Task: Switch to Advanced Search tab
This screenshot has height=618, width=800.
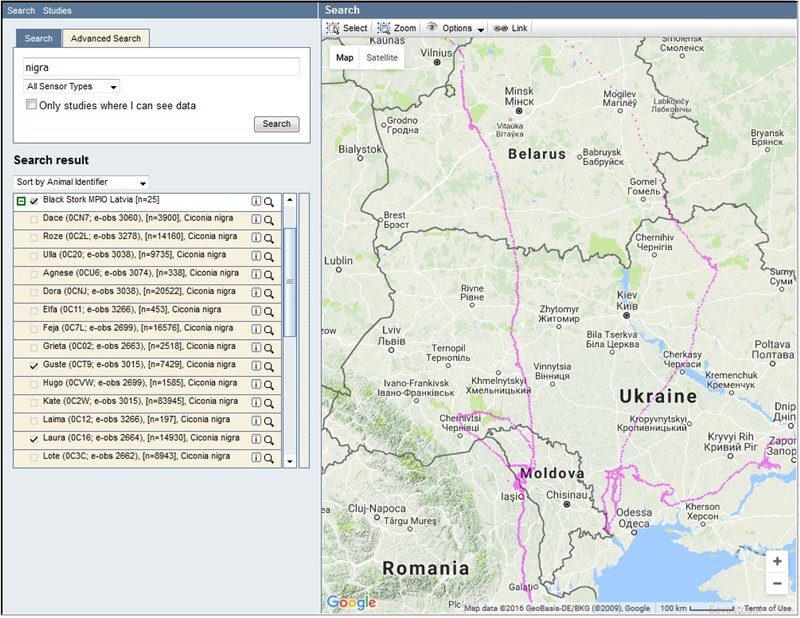Action: pyautogui.click(x=106, y=38)
